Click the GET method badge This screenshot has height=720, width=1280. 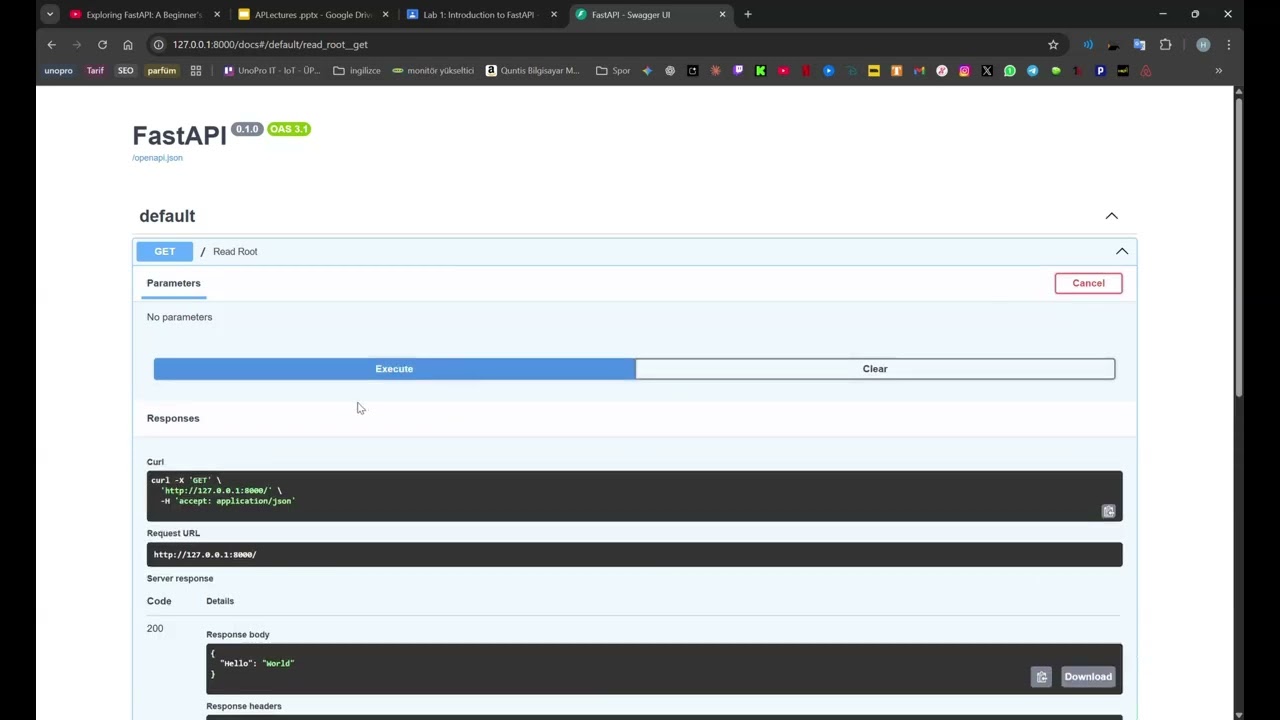165,251
